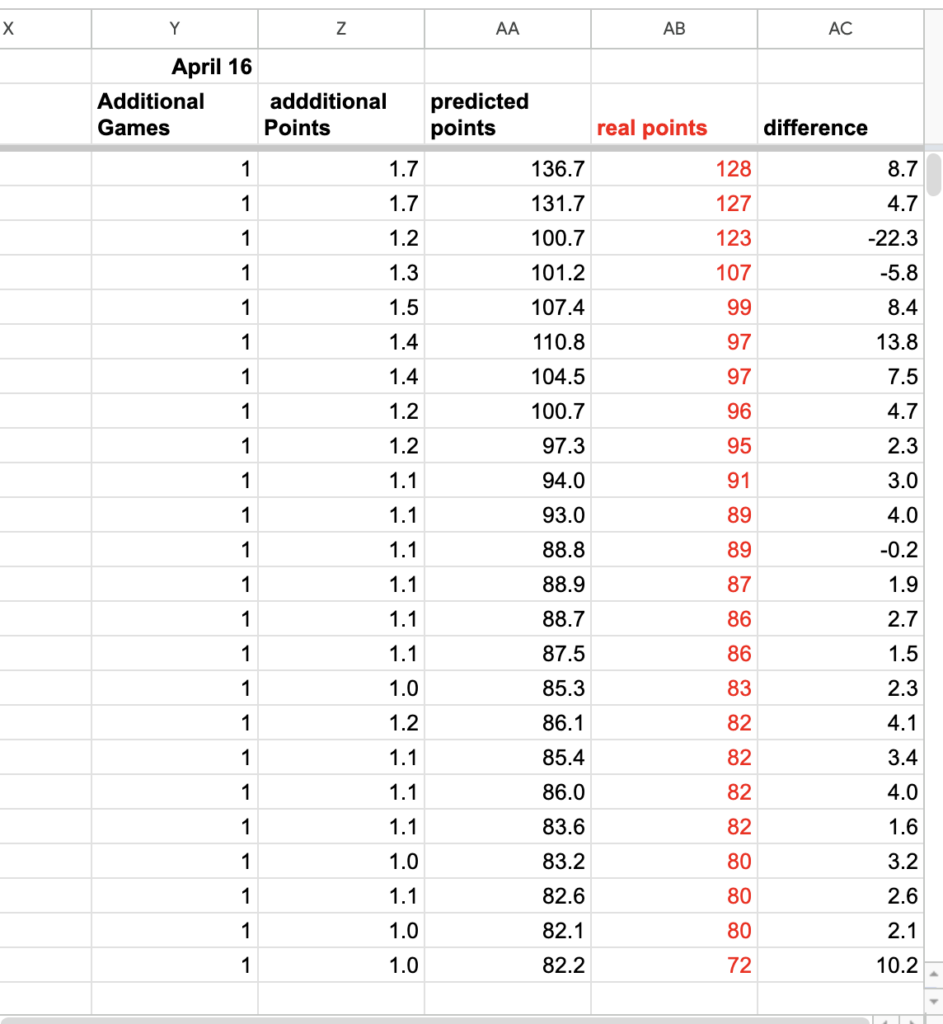Select column Y header
943x1024 pixels.
pyautogui.click(x=174, y=29)
